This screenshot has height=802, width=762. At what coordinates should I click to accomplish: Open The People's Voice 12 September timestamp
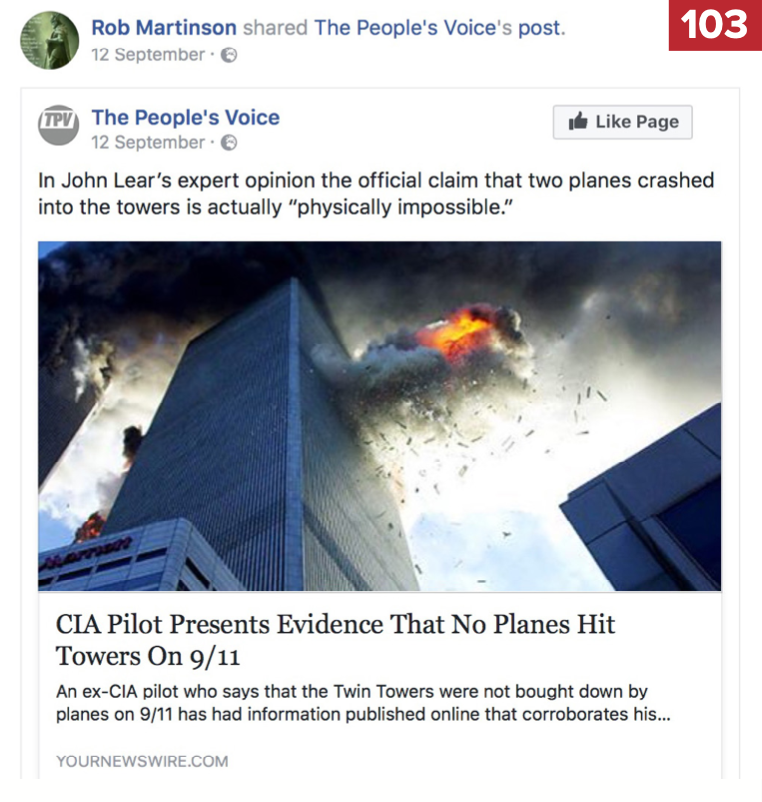tap(148, 142)
